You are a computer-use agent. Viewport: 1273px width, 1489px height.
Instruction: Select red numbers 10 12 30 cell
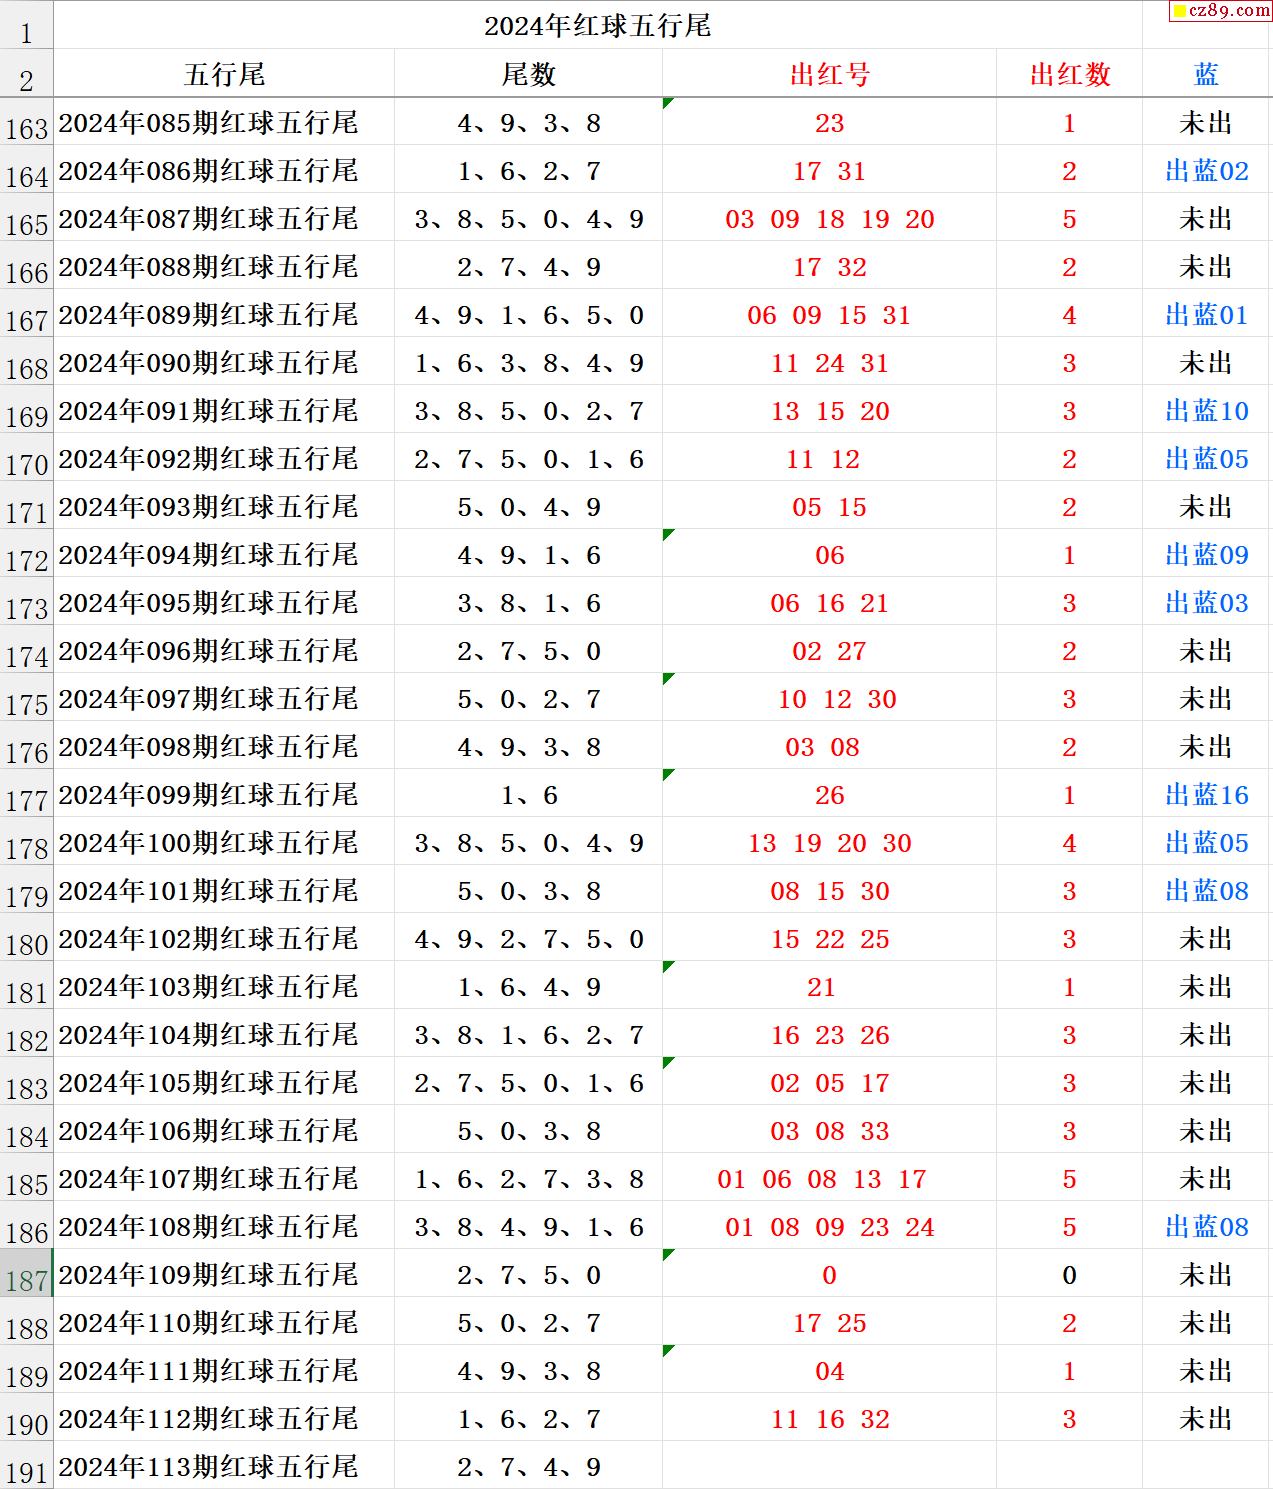[829, 699]
